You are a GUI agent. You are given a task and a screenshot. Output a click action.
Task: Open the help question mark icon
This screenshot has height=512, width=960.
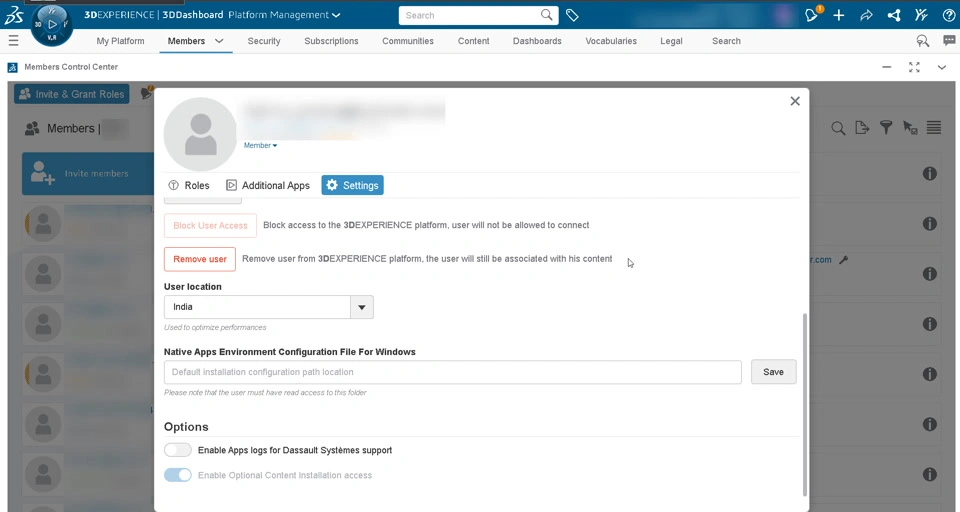click(x=948, y=15)
